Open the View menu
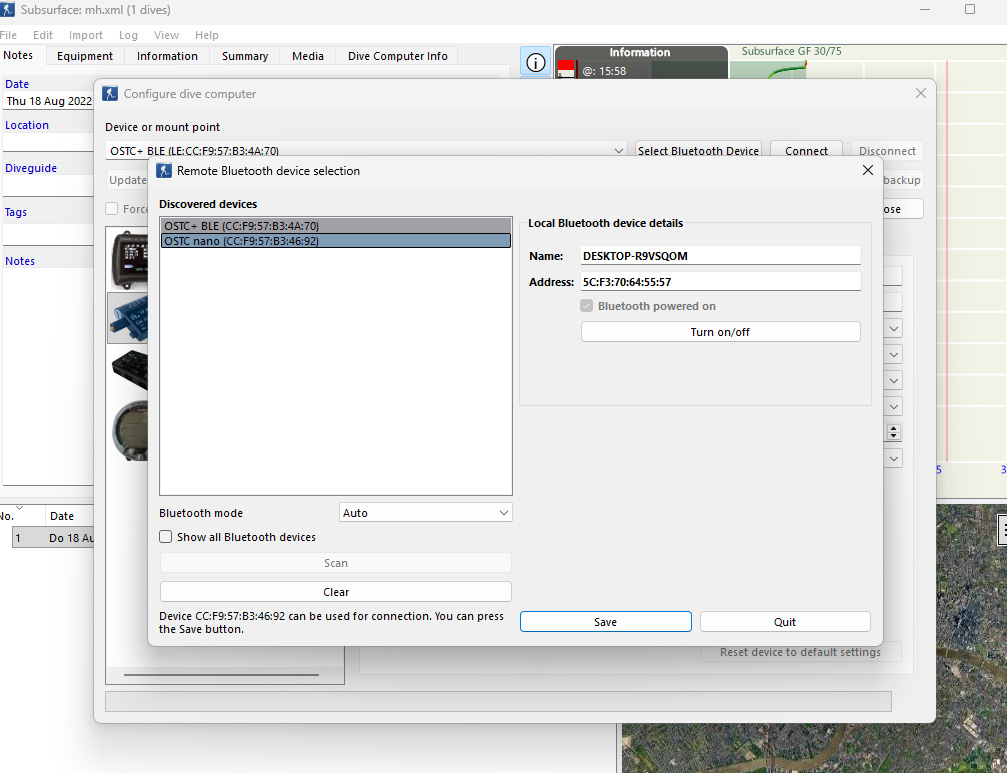The height and width of the screenshot is (773, 1007). [x=166, y=35]
